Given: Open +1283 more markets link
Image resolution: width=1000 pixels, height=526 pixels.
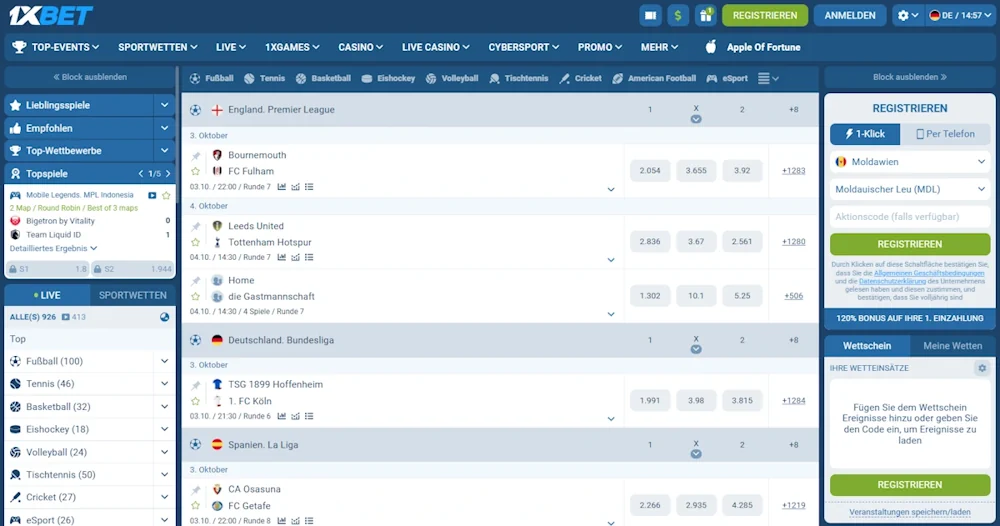Looking at the screenshot, I should [x=793, y=171].
